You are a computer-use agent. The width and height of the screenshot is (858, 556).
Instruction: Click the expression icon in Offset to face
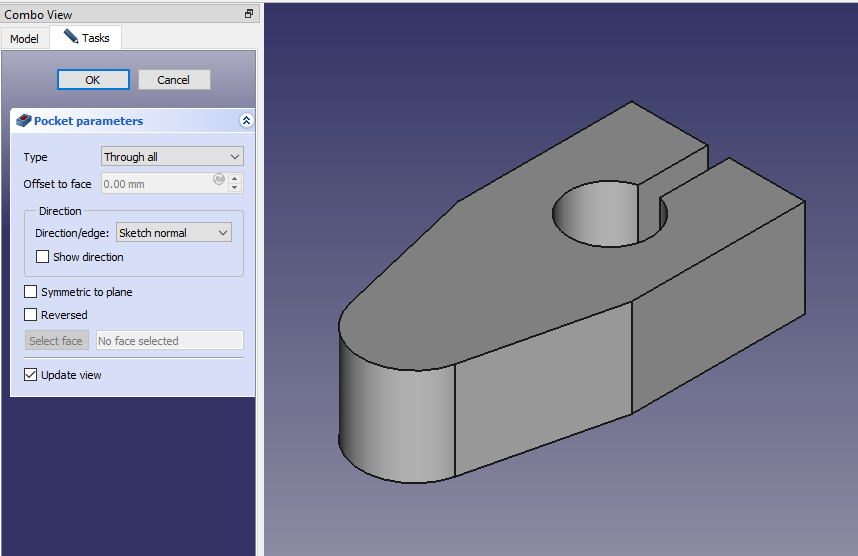coord(219,180)
